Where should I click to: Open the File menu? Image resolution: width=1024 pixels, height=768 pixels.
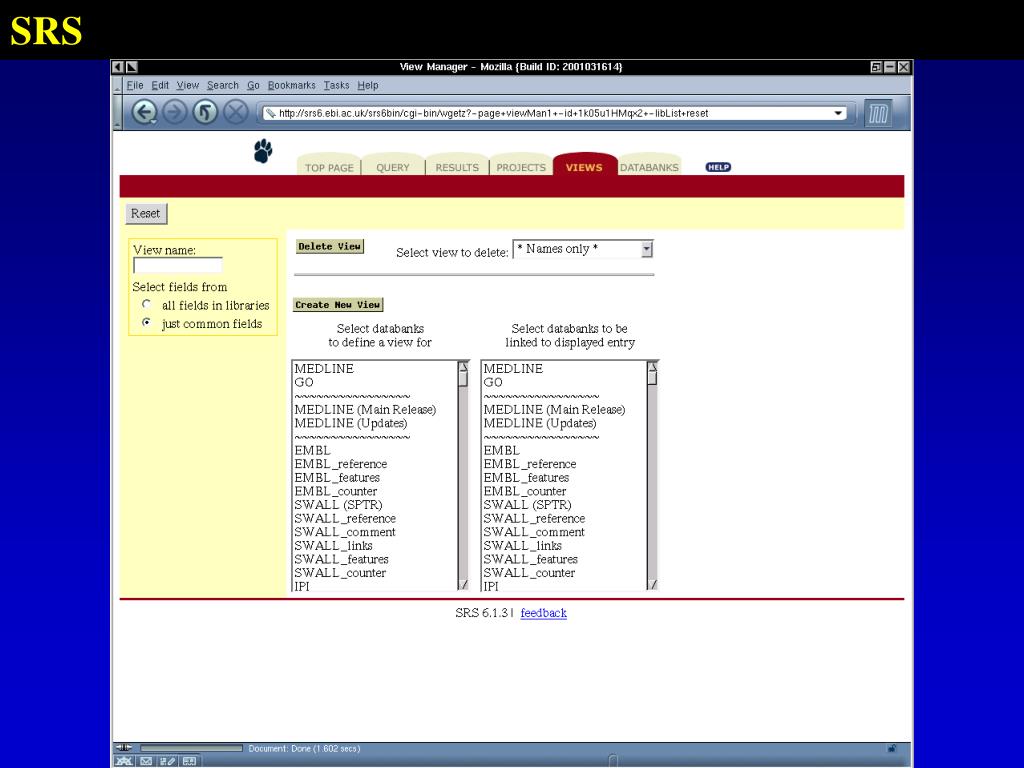pyautogui.click(x=135, y=86)
